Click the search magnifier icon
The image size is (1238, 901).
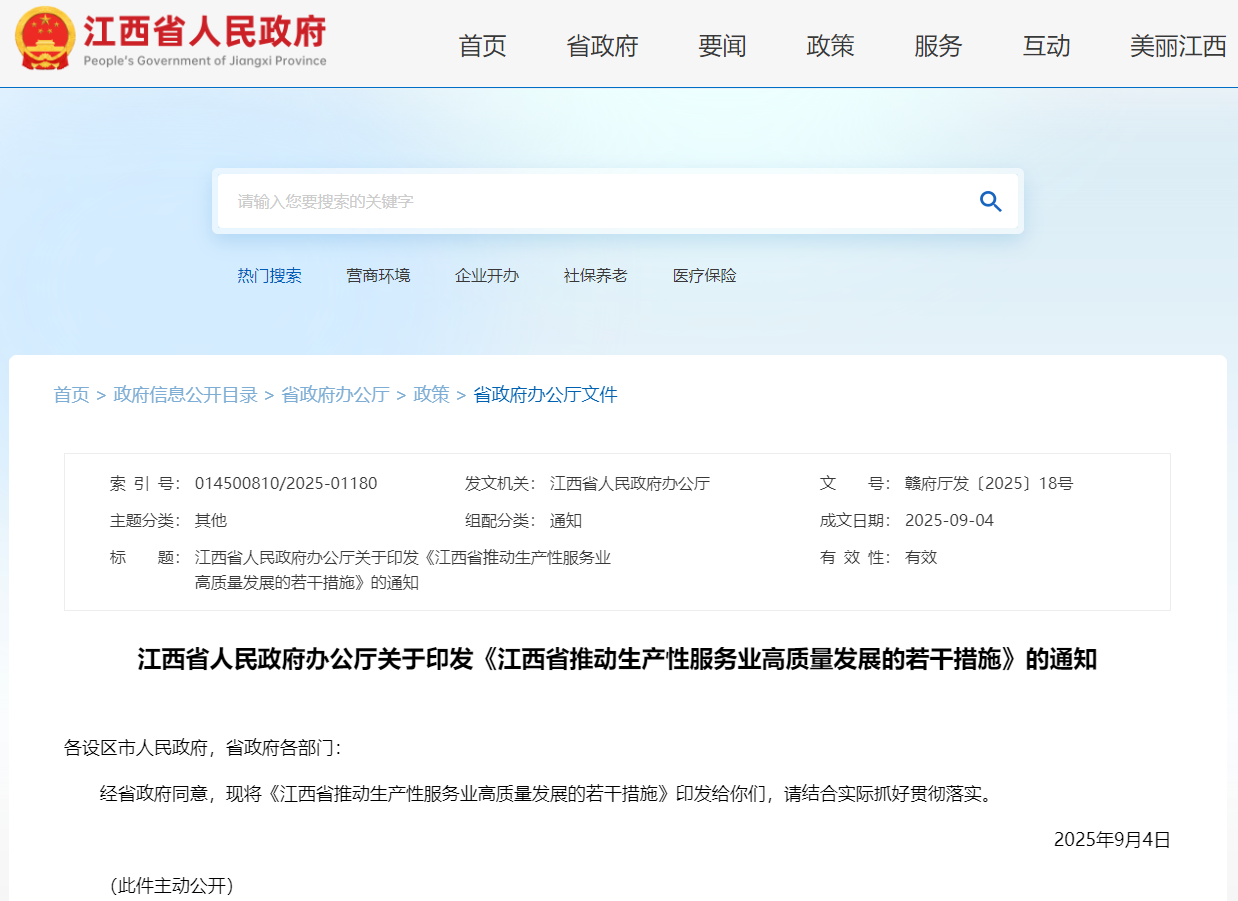click(x=990, y=201)
